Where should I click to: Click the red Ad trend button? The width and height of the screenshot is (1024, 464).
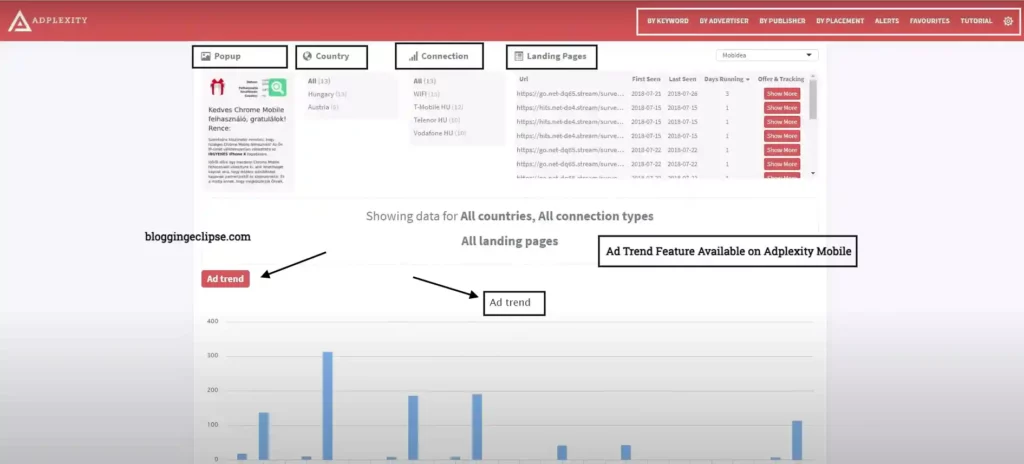[225, 278]
